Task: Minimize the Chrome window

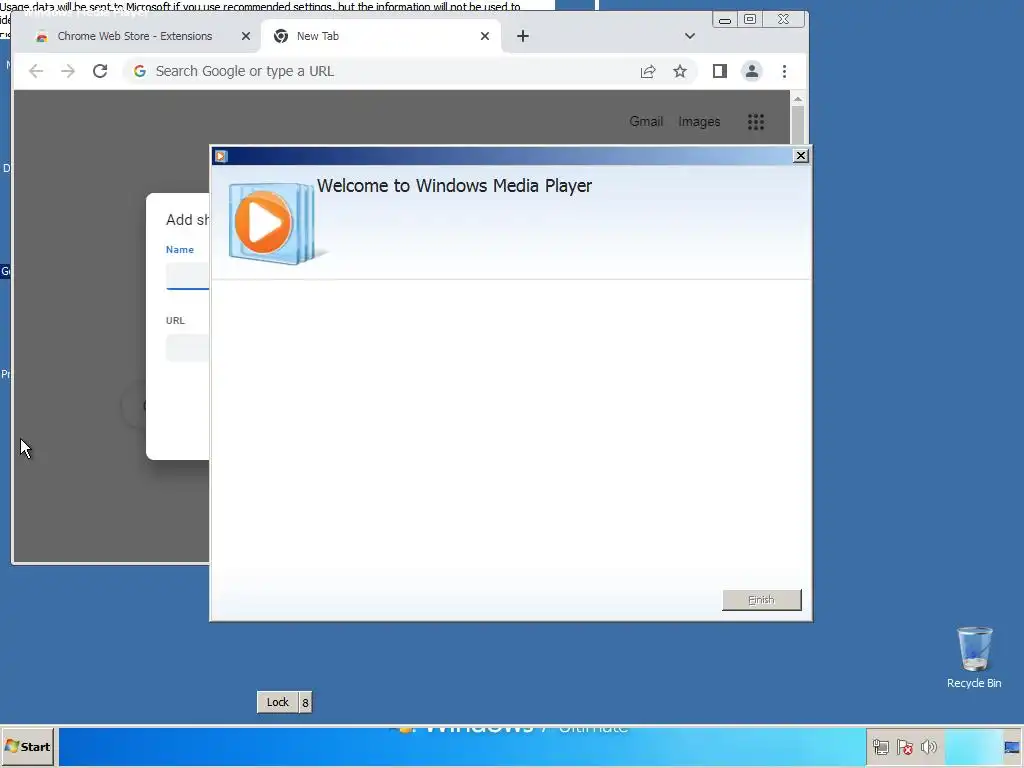Action: 724,20
